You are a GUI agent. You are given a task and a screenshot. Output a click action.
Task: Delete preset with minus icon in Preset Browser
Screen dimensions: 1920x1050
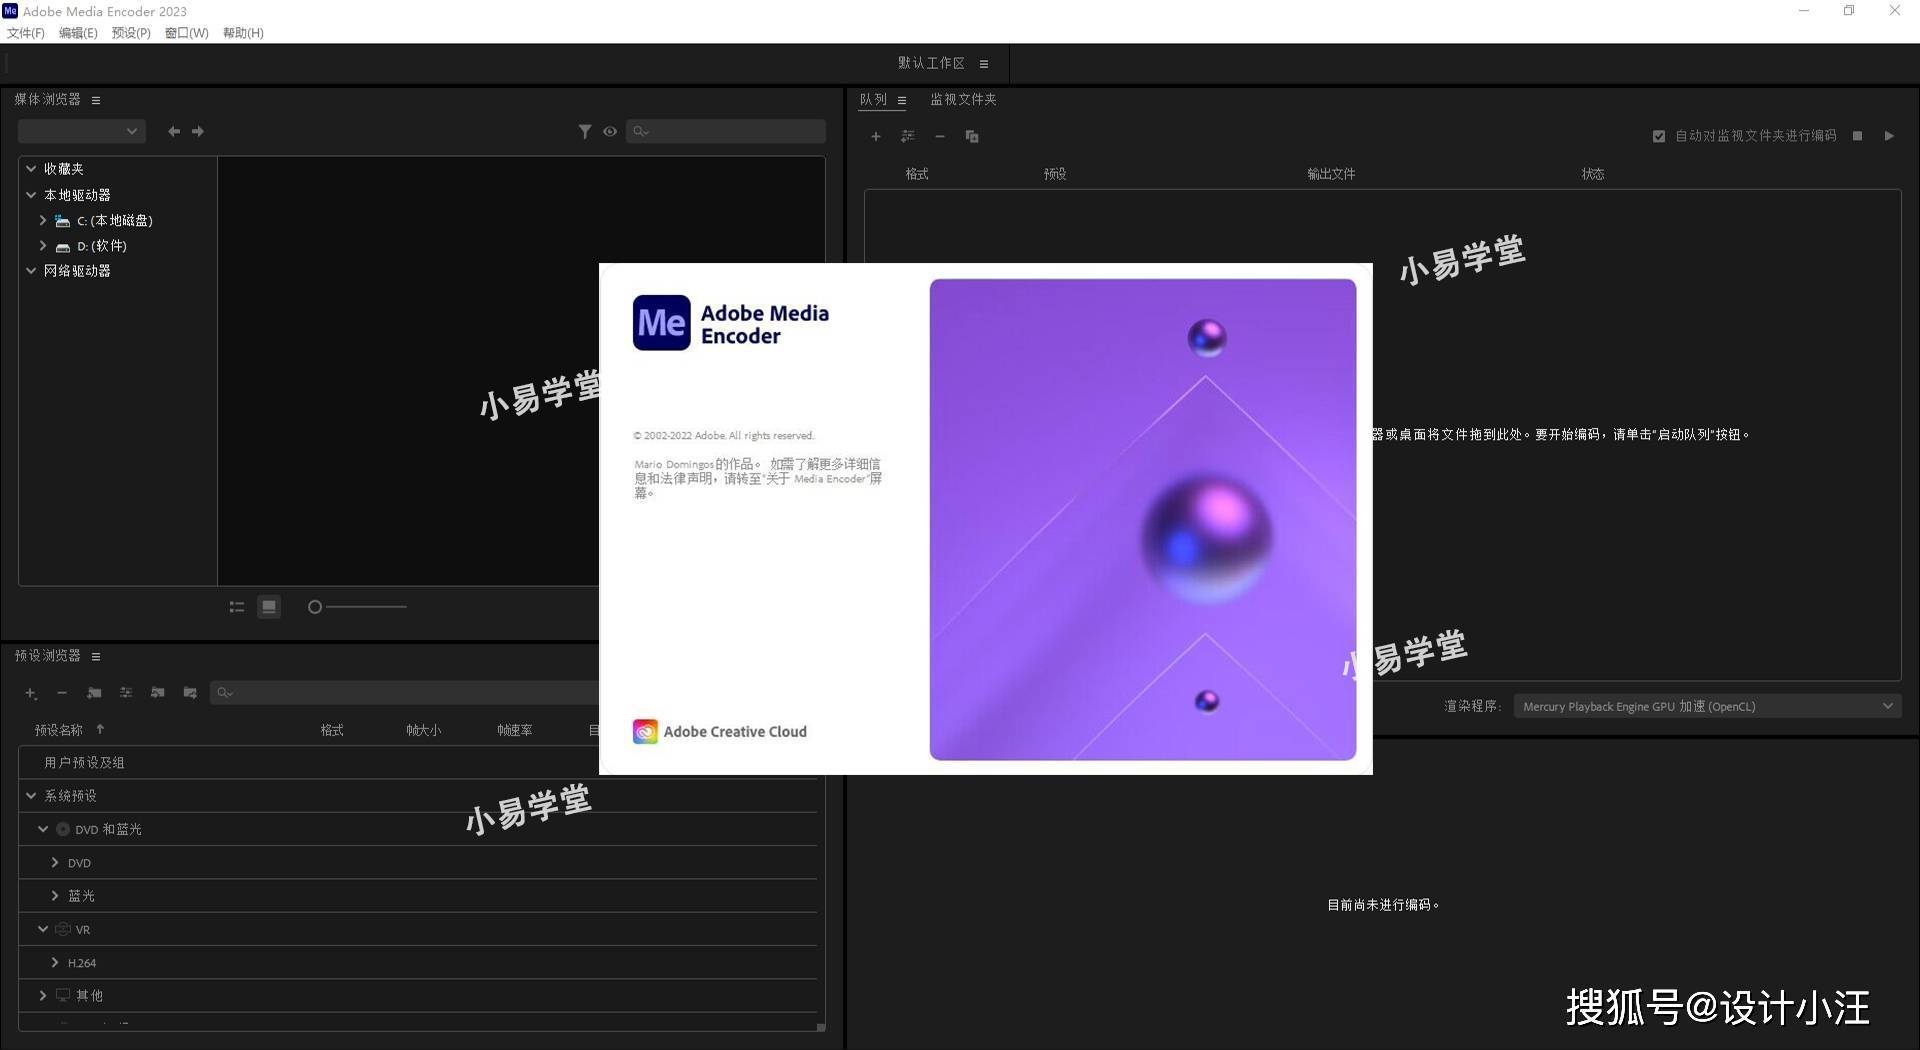[62, 693]
